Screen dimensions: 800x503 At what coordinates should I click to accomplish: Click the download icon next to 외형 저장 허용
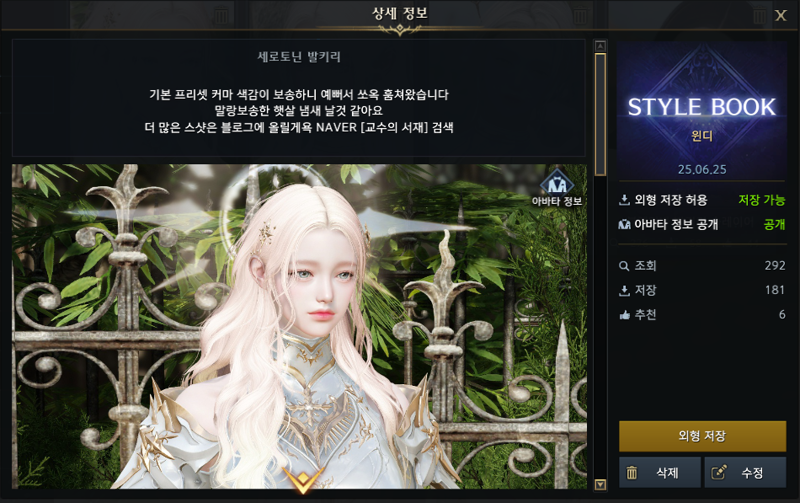click(x=624, y=200)
